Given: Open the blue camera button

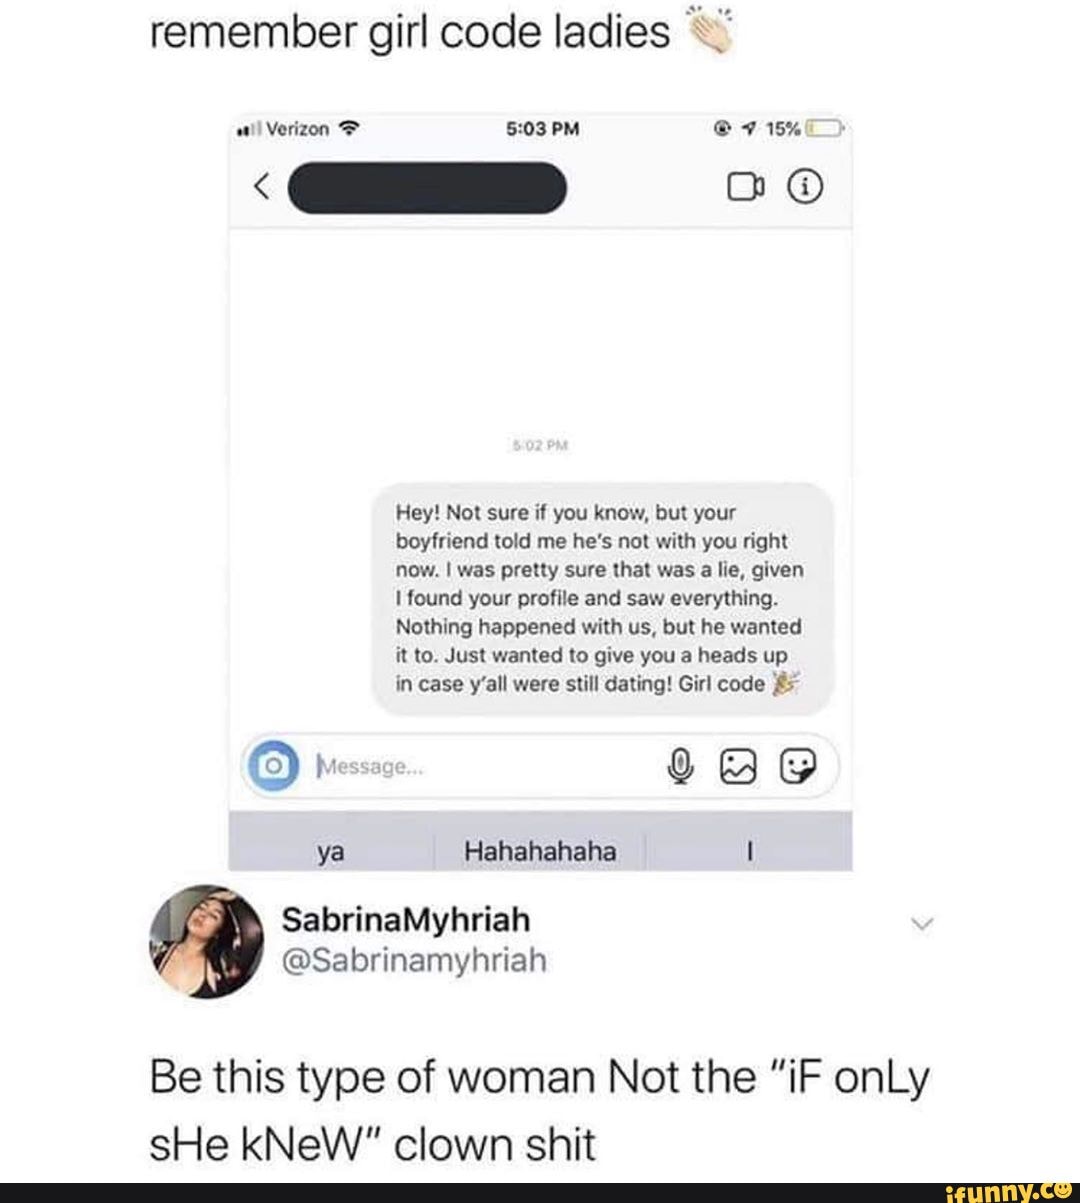Looking at the screenshot, I should [273, 767].
